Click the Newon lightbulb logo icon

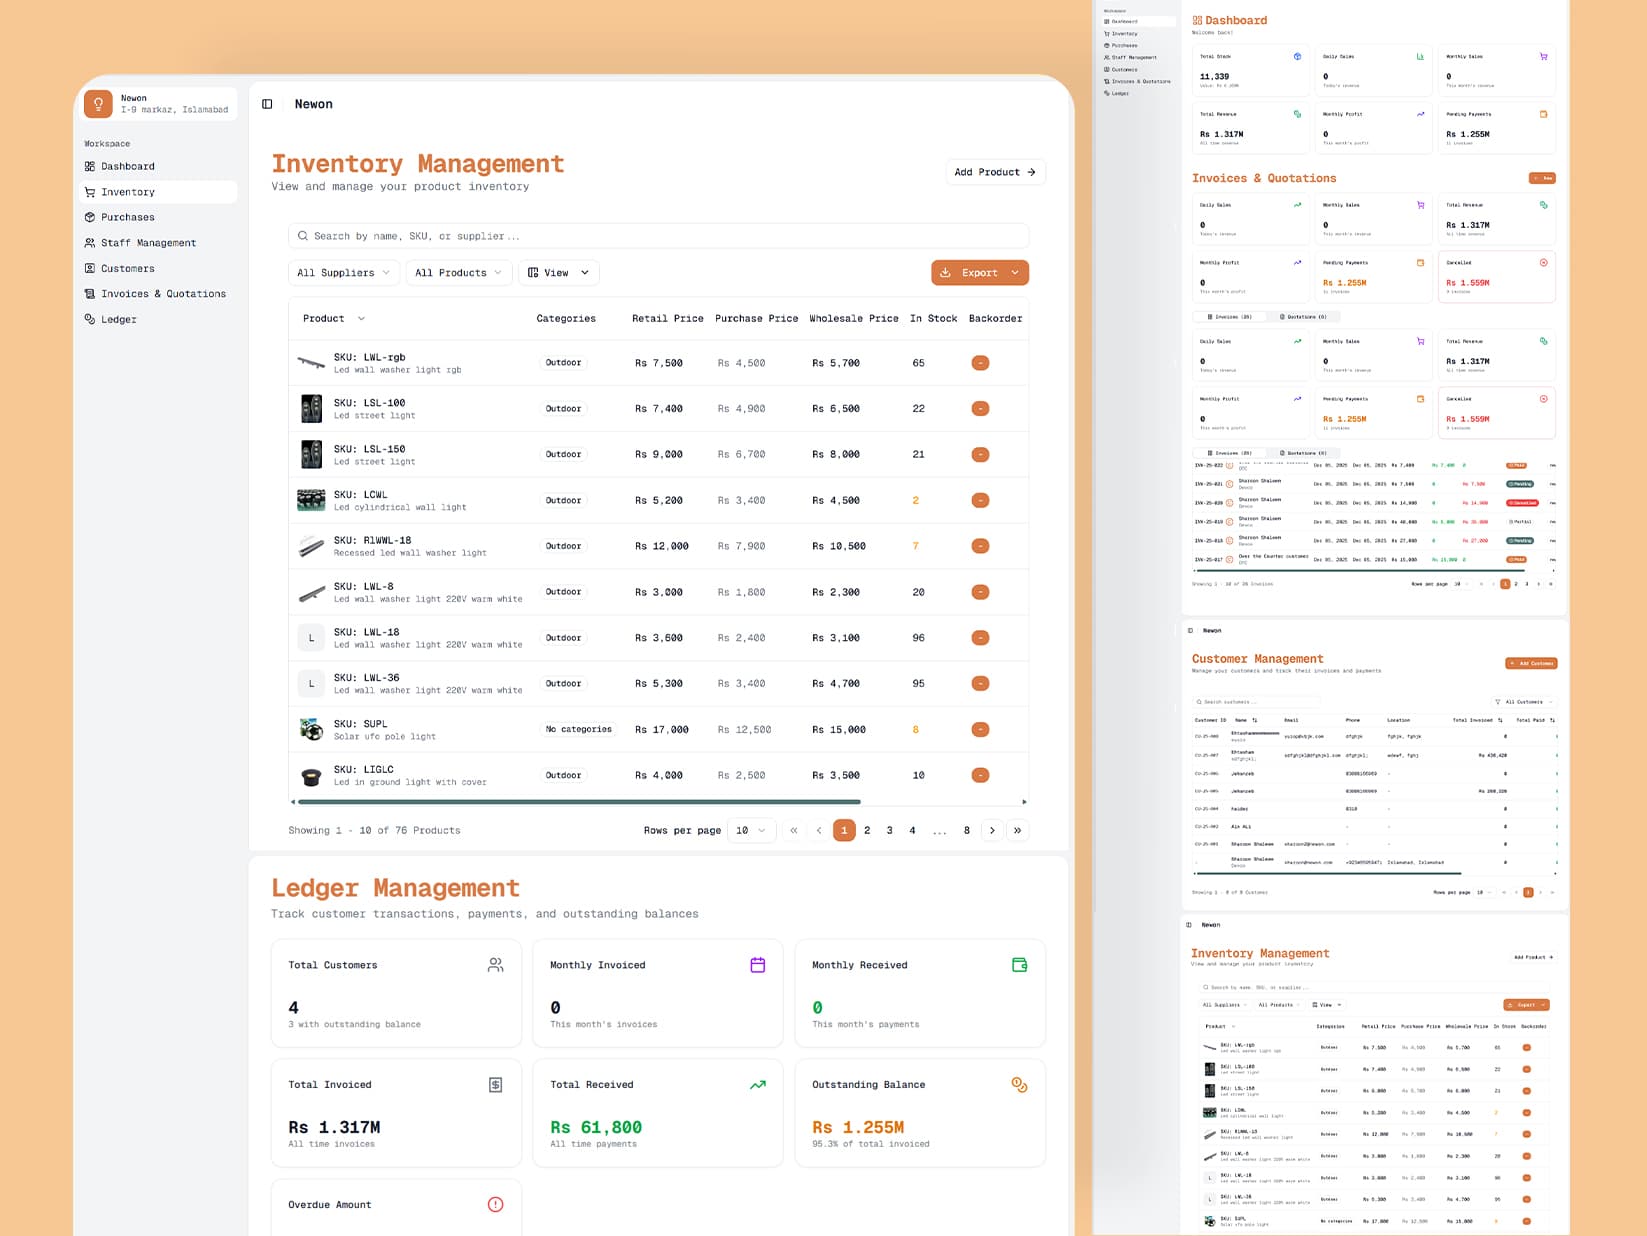(98, 104)
